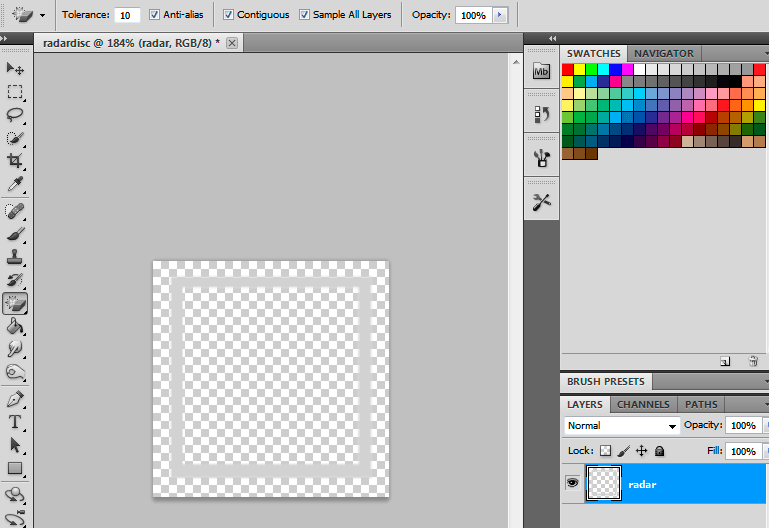Click the layer Opacity value field

743,426
